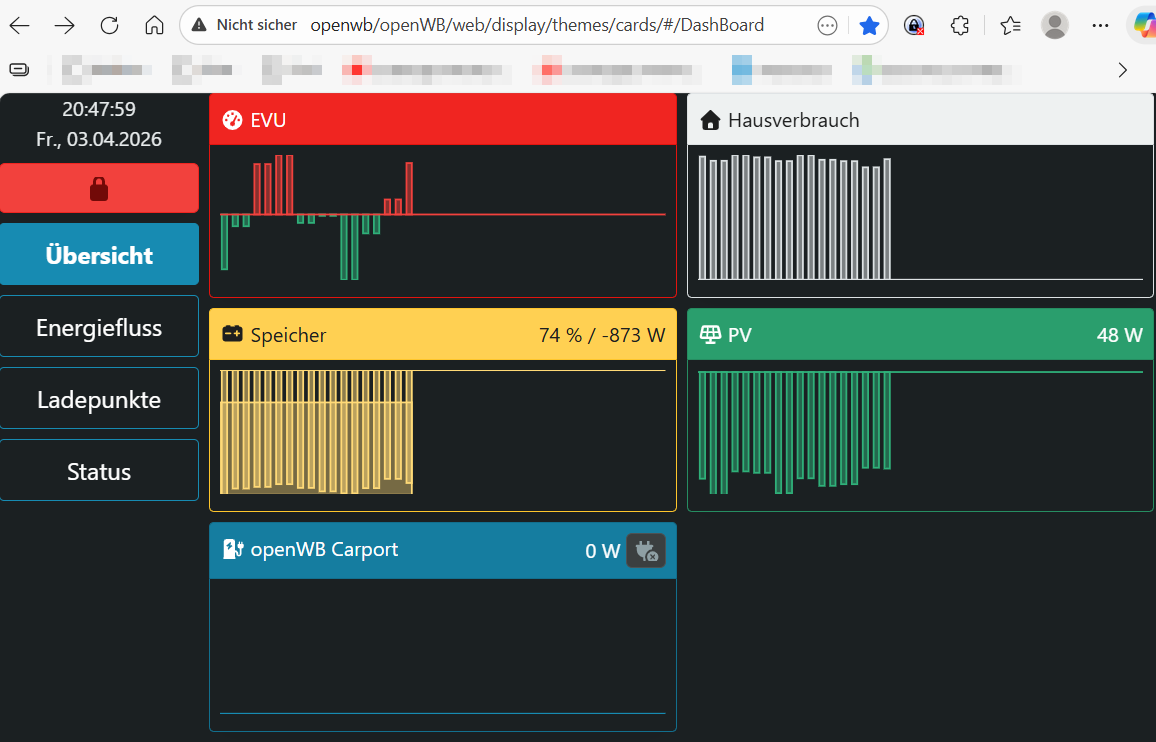Click the browser back arrow
Screen dimensions: 1156x742
point(20,26)
